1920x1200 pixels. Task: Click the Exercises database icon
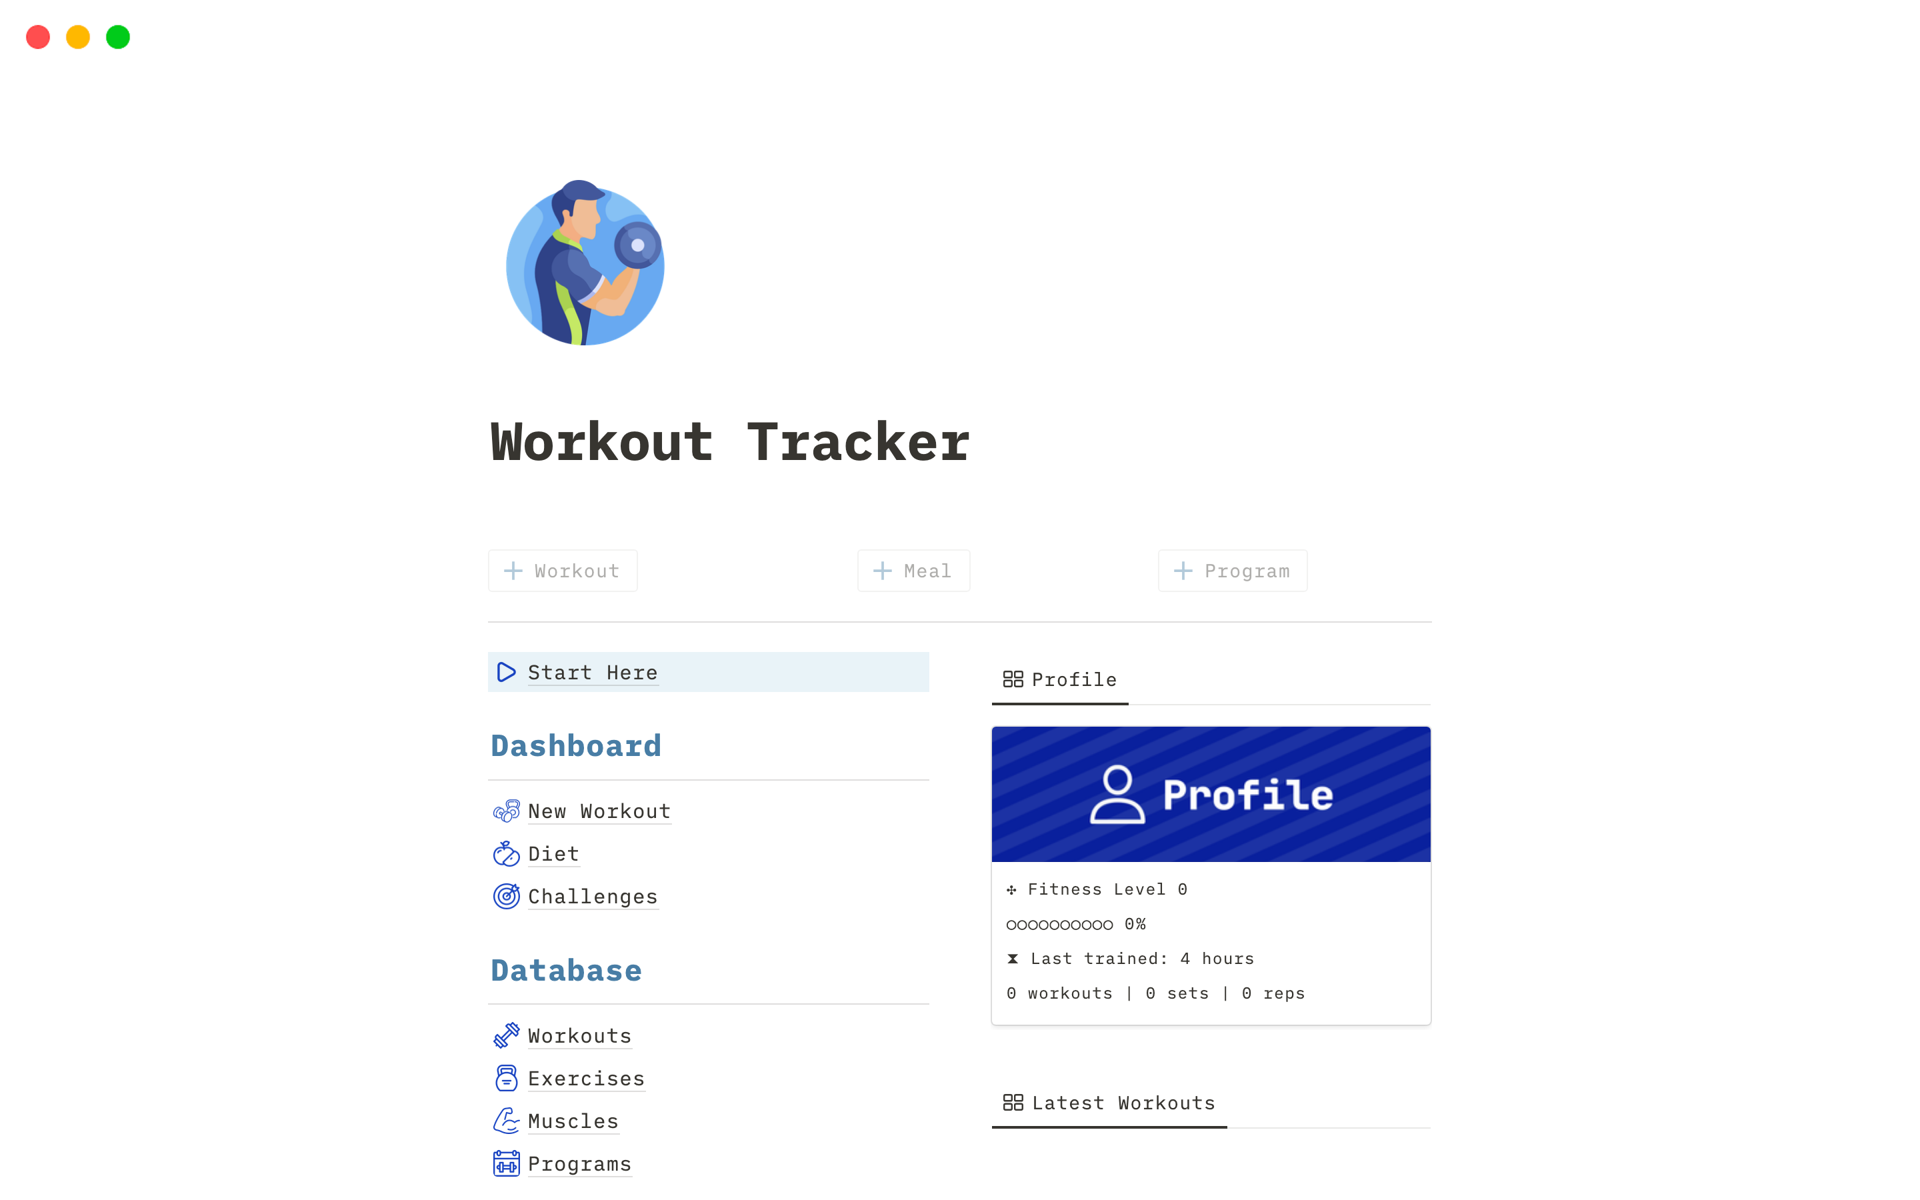pos(506,1078)
